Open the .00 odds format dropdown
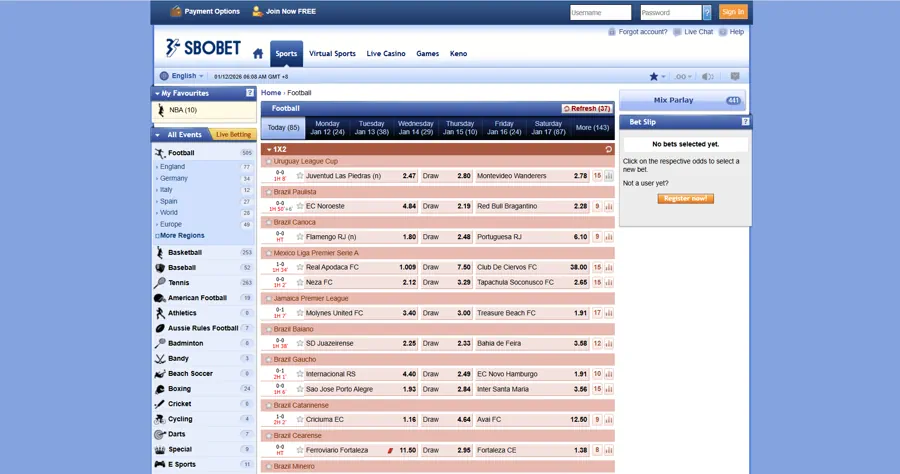 683,76
